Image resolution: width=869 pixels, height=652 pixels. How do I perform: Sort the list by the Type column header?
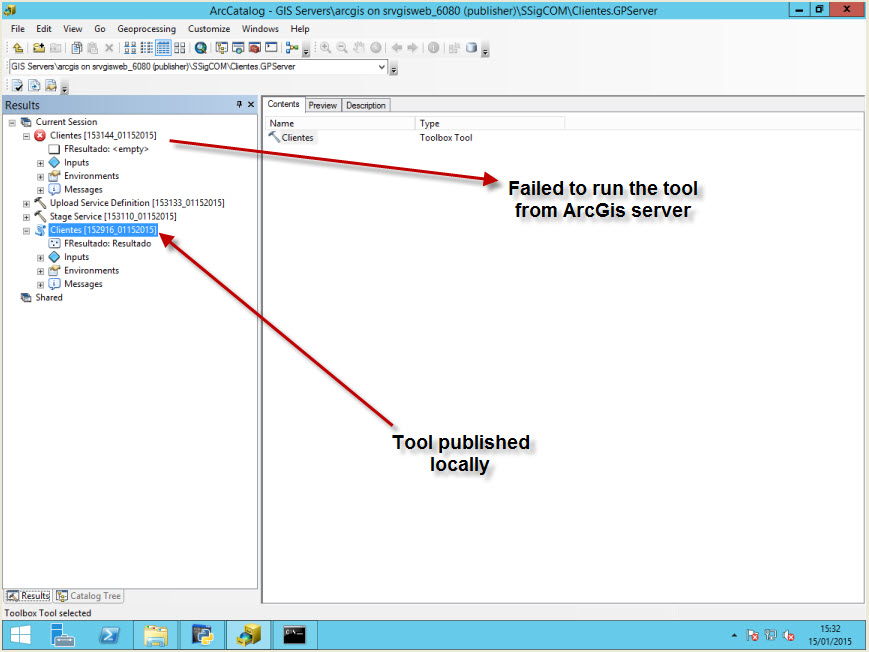490,123
